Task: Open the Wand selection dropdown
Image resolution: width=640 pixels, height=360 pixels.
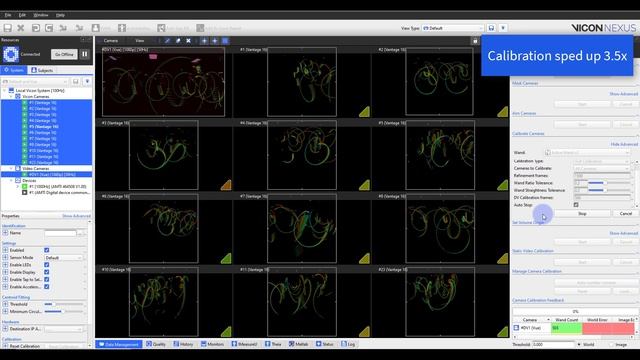Action: coord(588,152)
